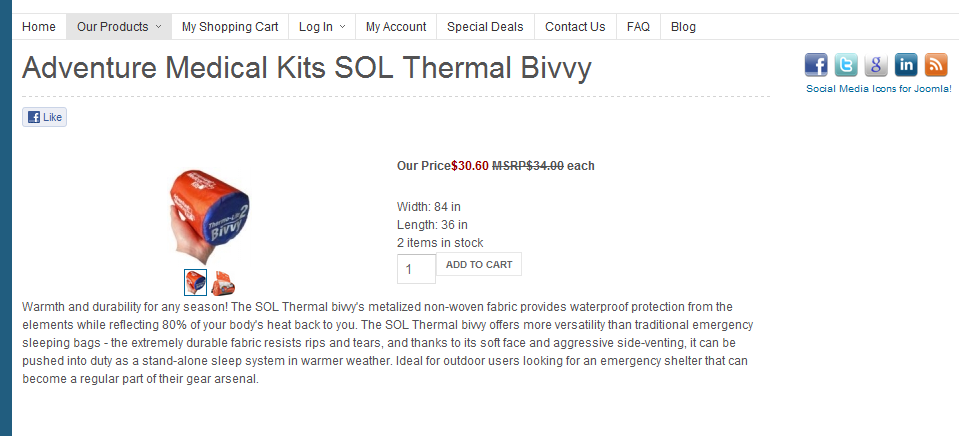Open the Google social media icon

pyautogui.click(x=876, y=65)
